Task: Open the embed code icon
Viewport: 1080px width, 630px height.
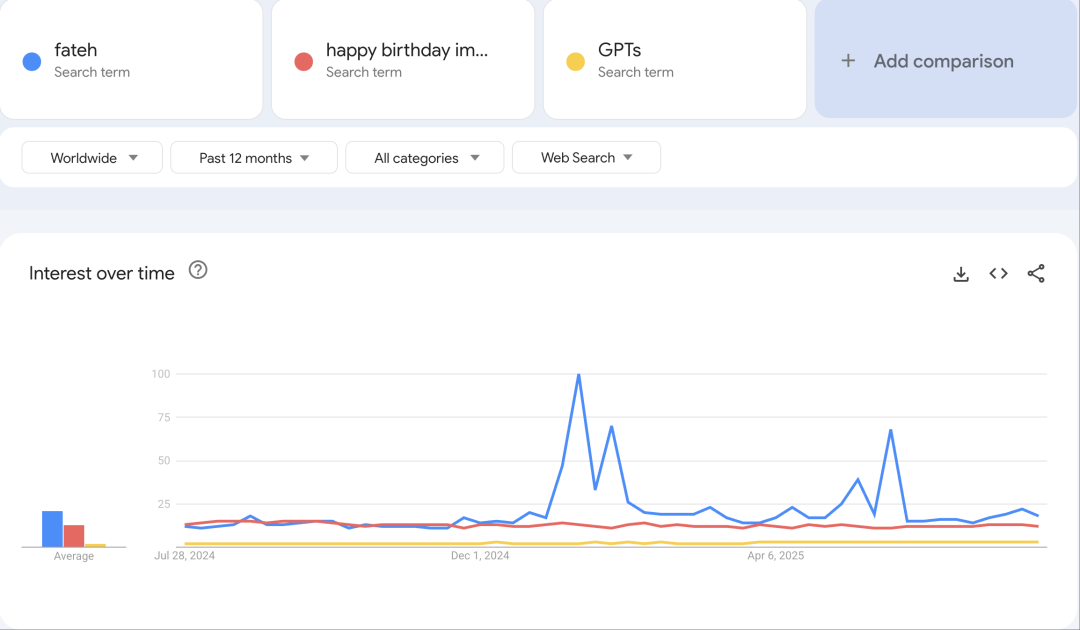Action: [998, 274]
